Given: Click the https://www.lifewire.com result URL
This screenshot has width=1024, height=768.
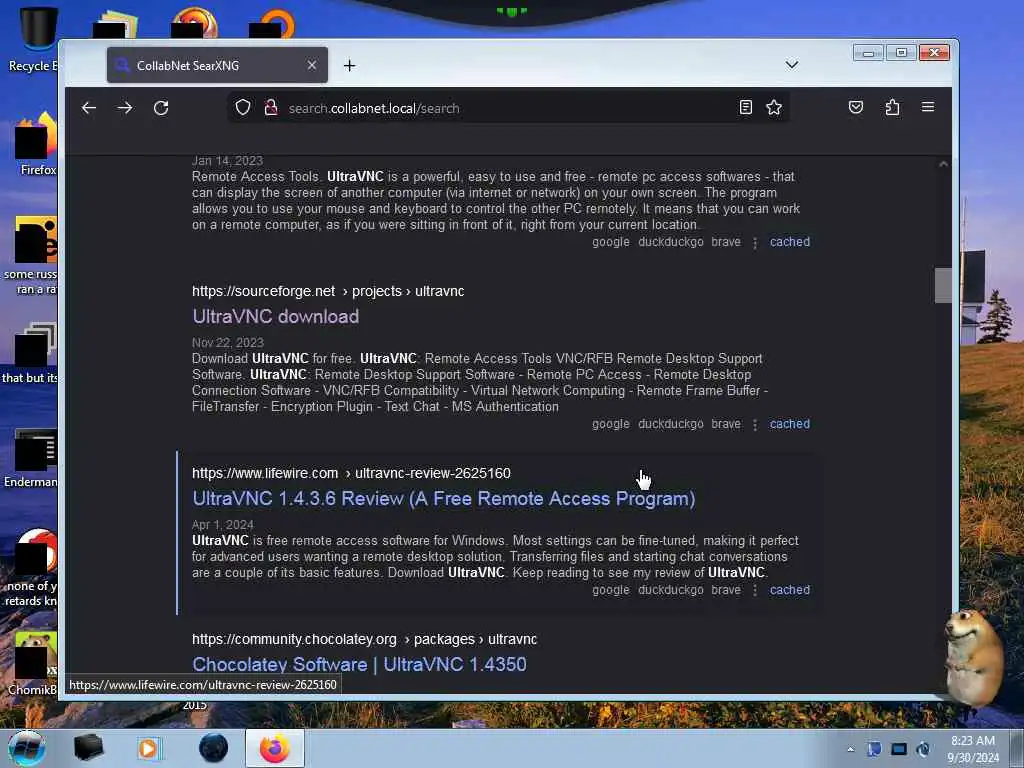Looking at the screenshot, I should pos(351,473).
